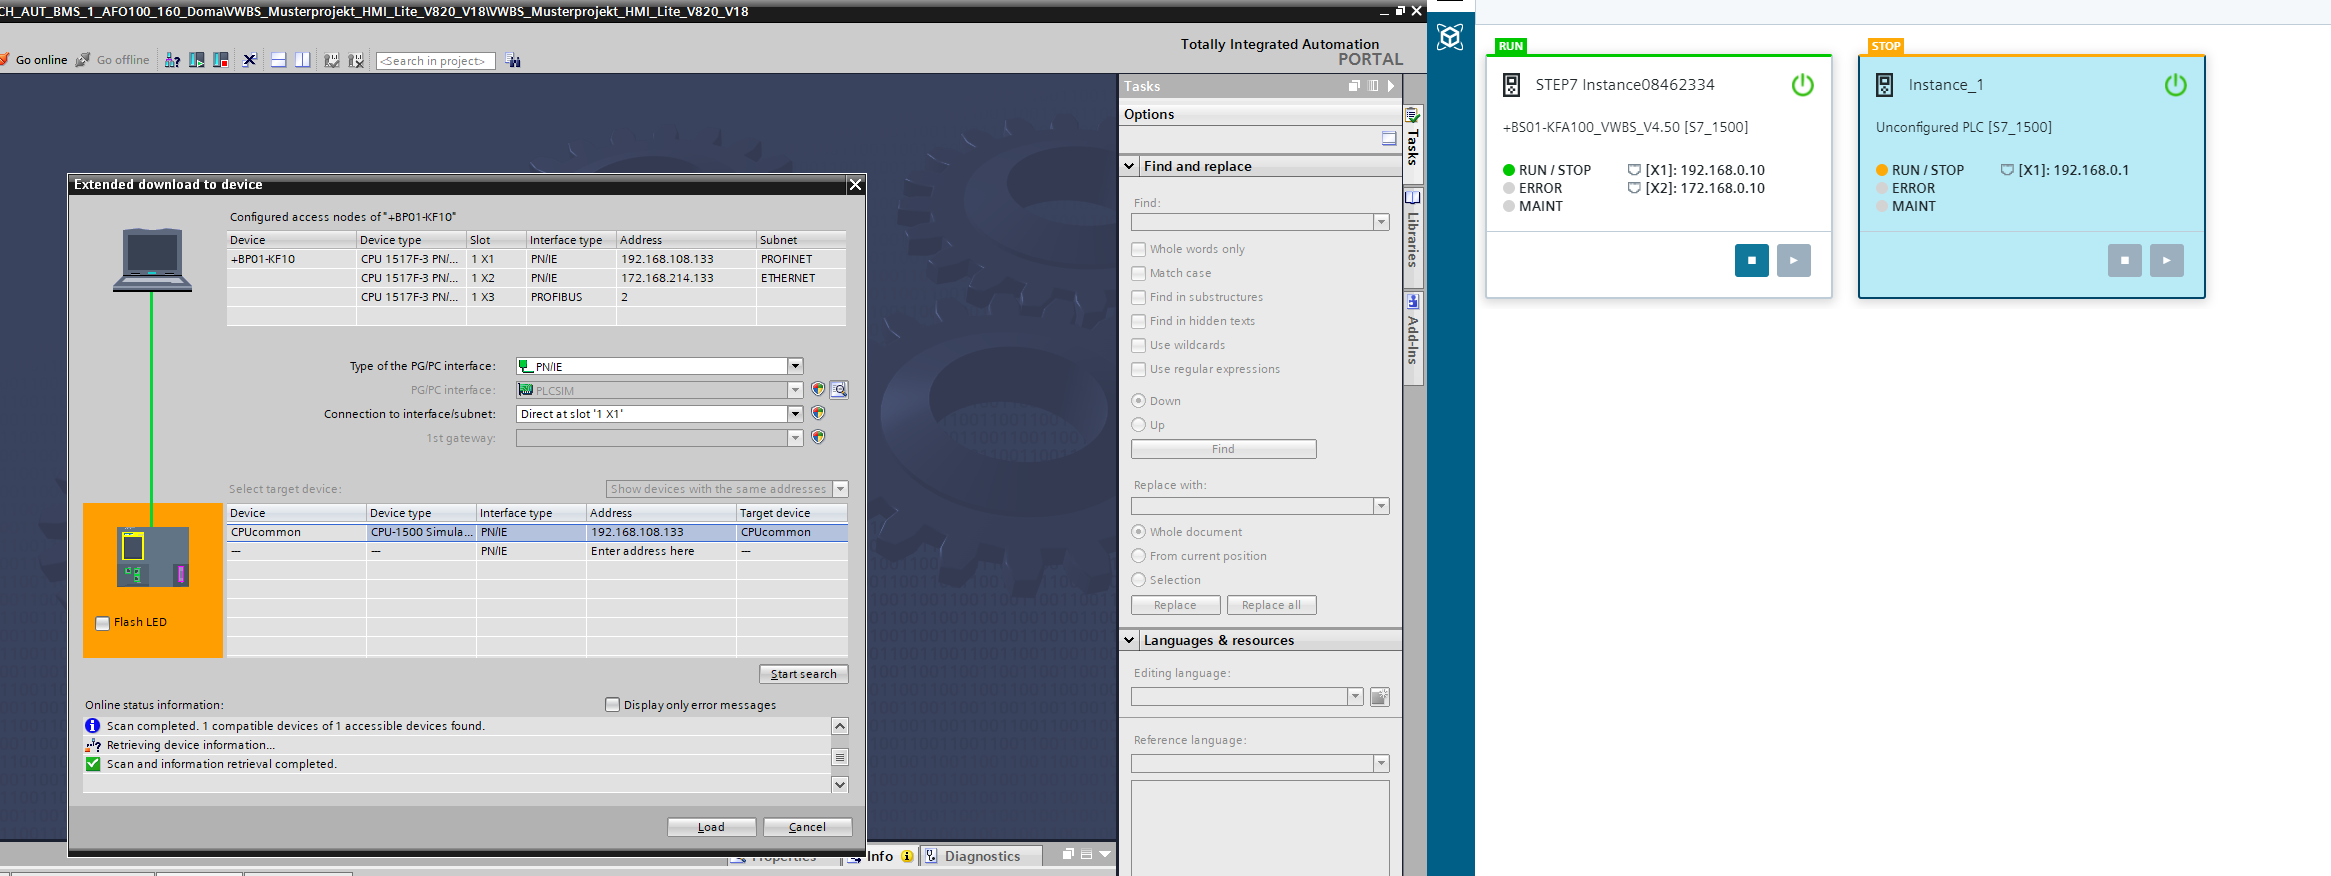
Task: Click the Stop CPU toolbar icon
Action: [221, 60]
